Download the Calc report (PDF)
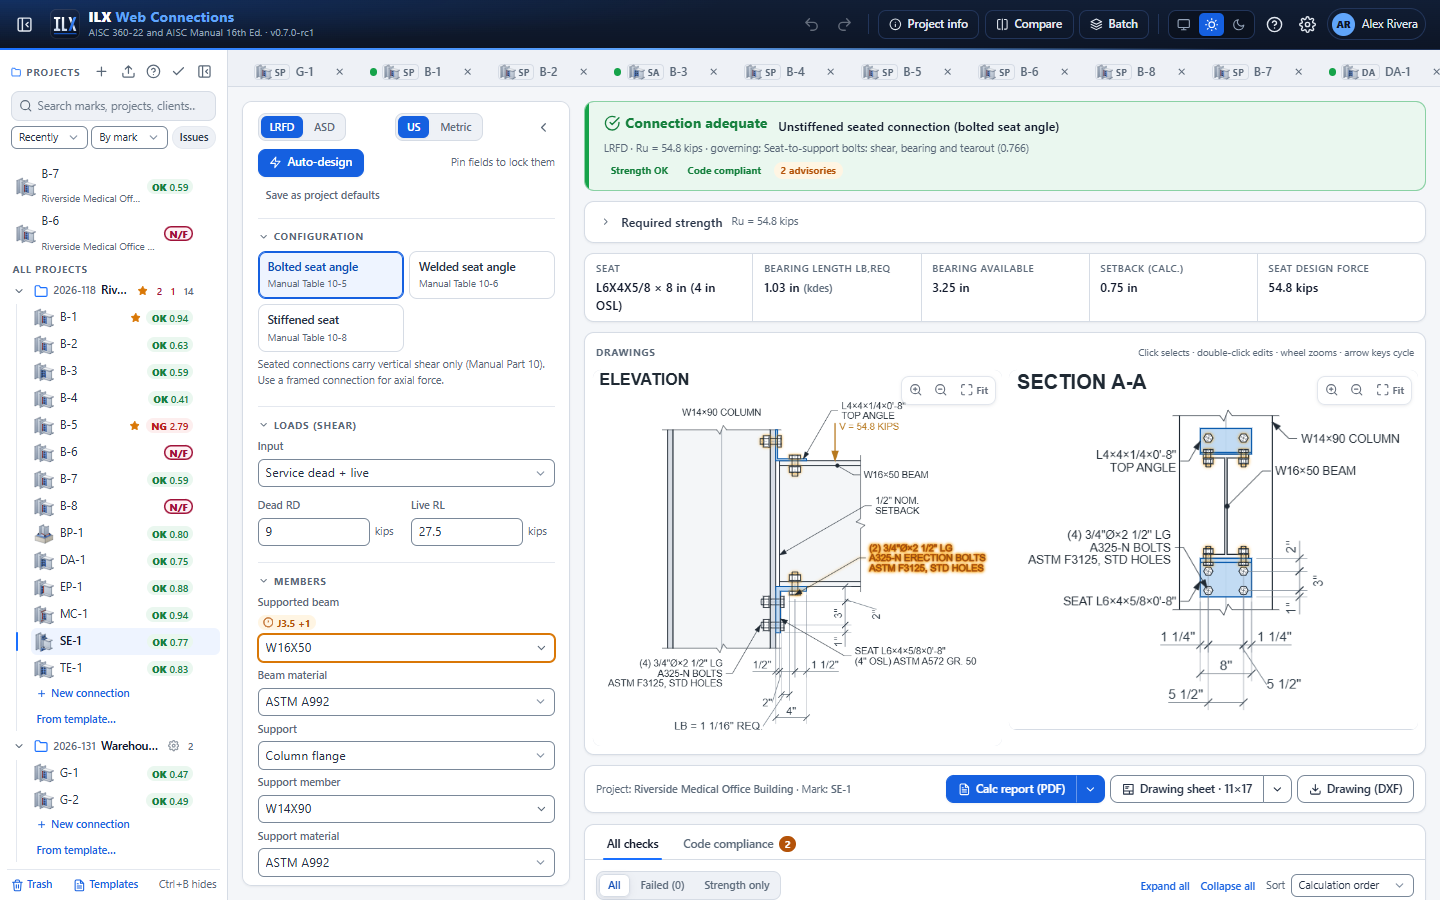Viewport: 1440px width, 900px height. pos(1011,789)
